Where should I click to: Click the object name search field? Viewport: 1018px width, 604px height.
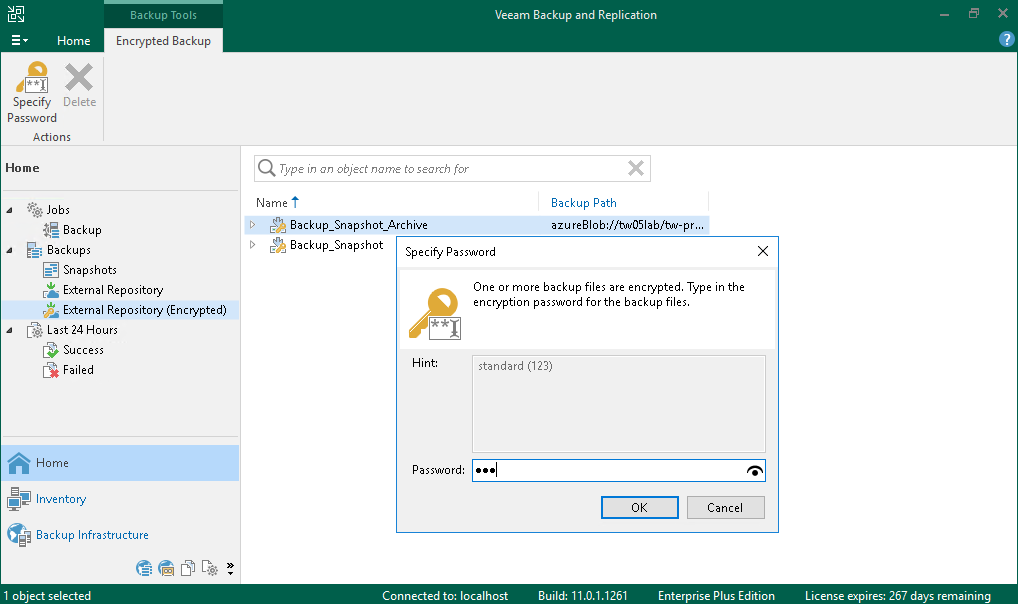(x=452, y=169)
